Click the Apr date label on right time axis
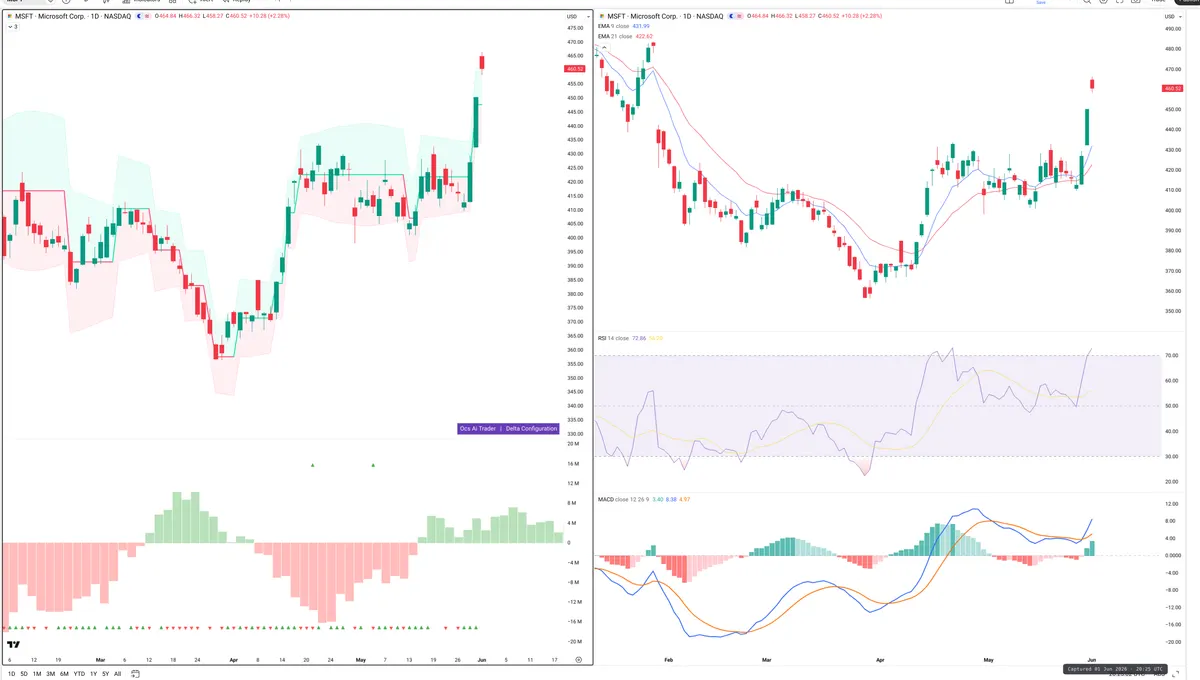 (x=880, y=660)
